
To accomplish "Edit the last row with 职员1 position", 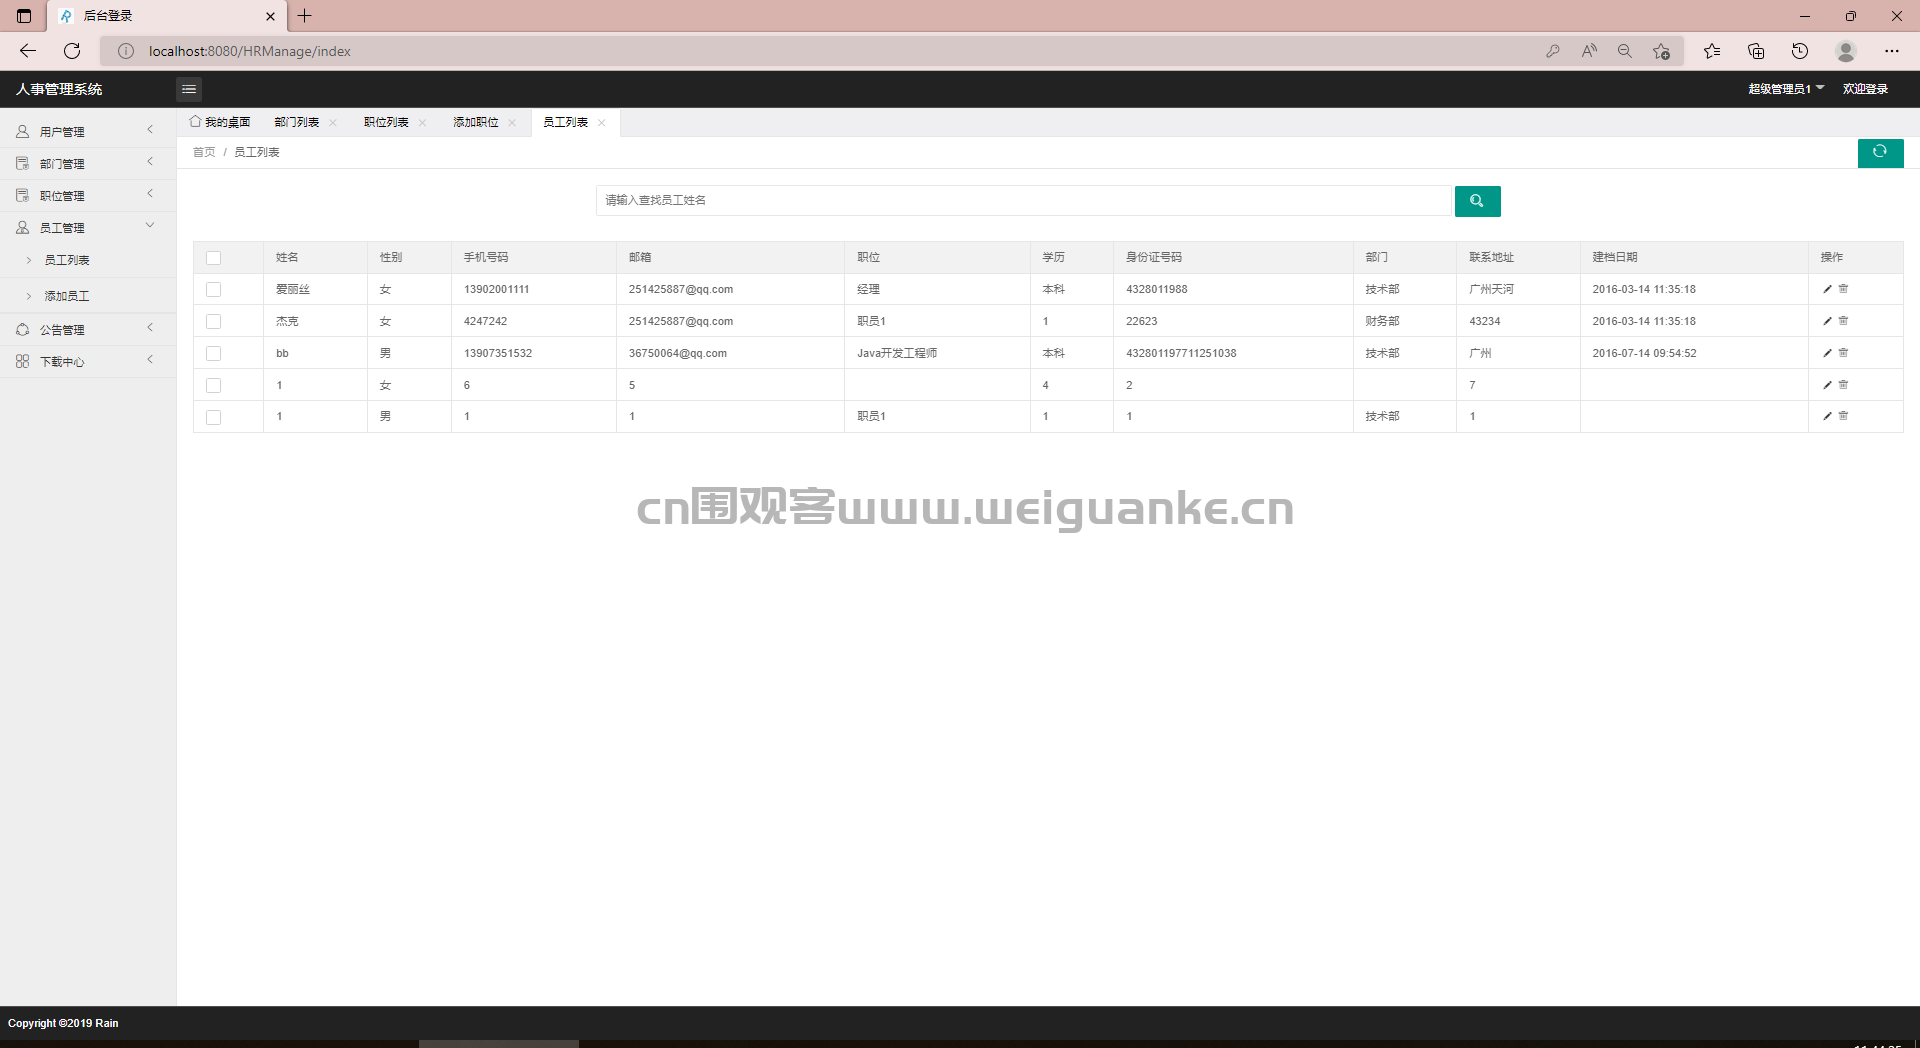I will tap(1827, 416).
